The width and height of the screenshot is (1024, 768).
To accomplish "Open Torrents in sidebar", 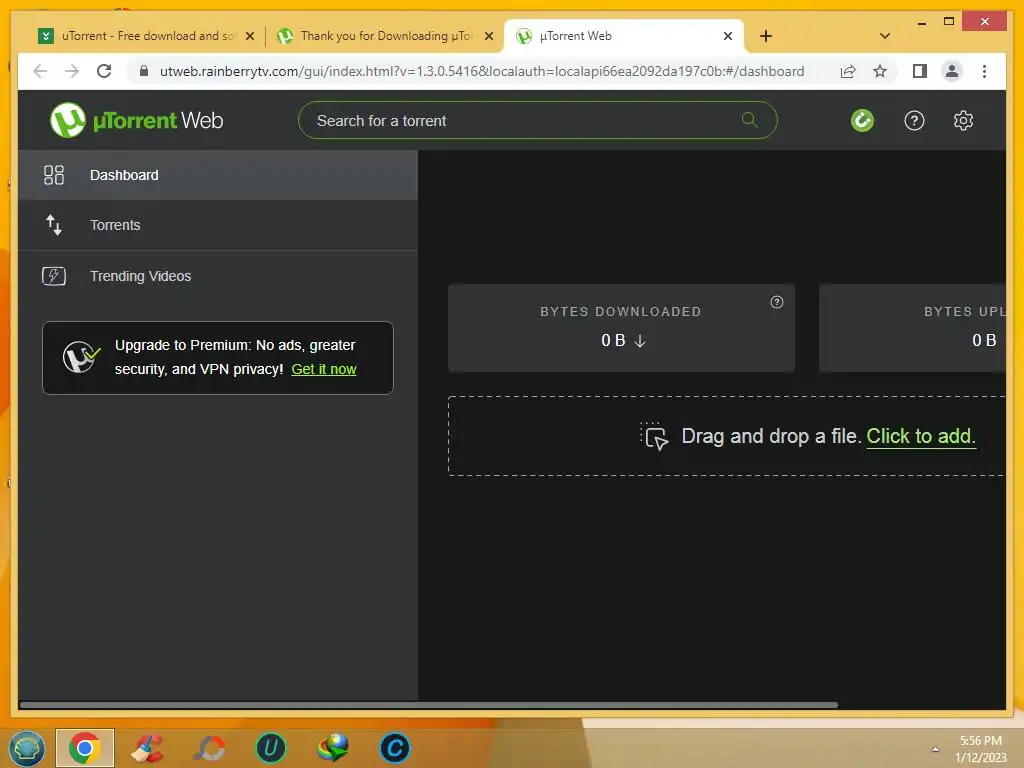I will click(x=218, y=225).
